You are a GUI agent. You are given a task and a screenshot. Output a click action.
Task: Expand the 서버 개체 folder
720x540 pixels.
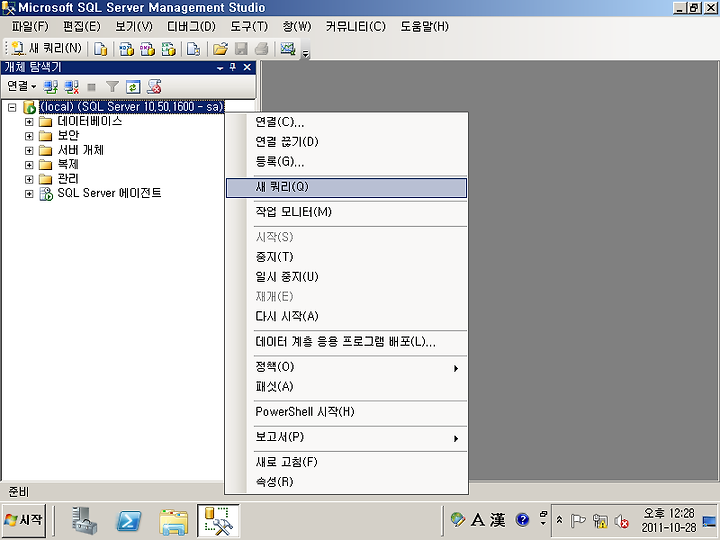[29, 150]
